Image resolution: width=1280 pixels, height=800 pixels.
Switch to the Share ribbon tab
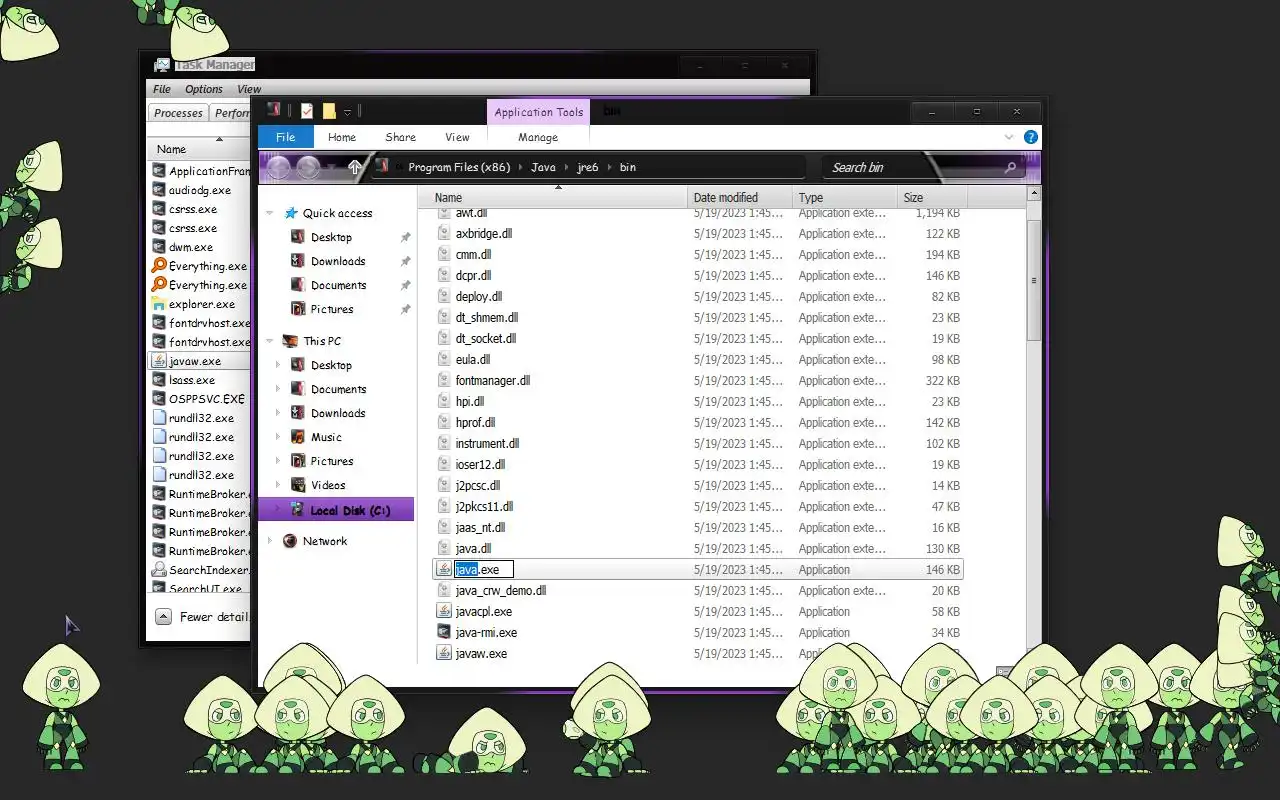(400, 137)
